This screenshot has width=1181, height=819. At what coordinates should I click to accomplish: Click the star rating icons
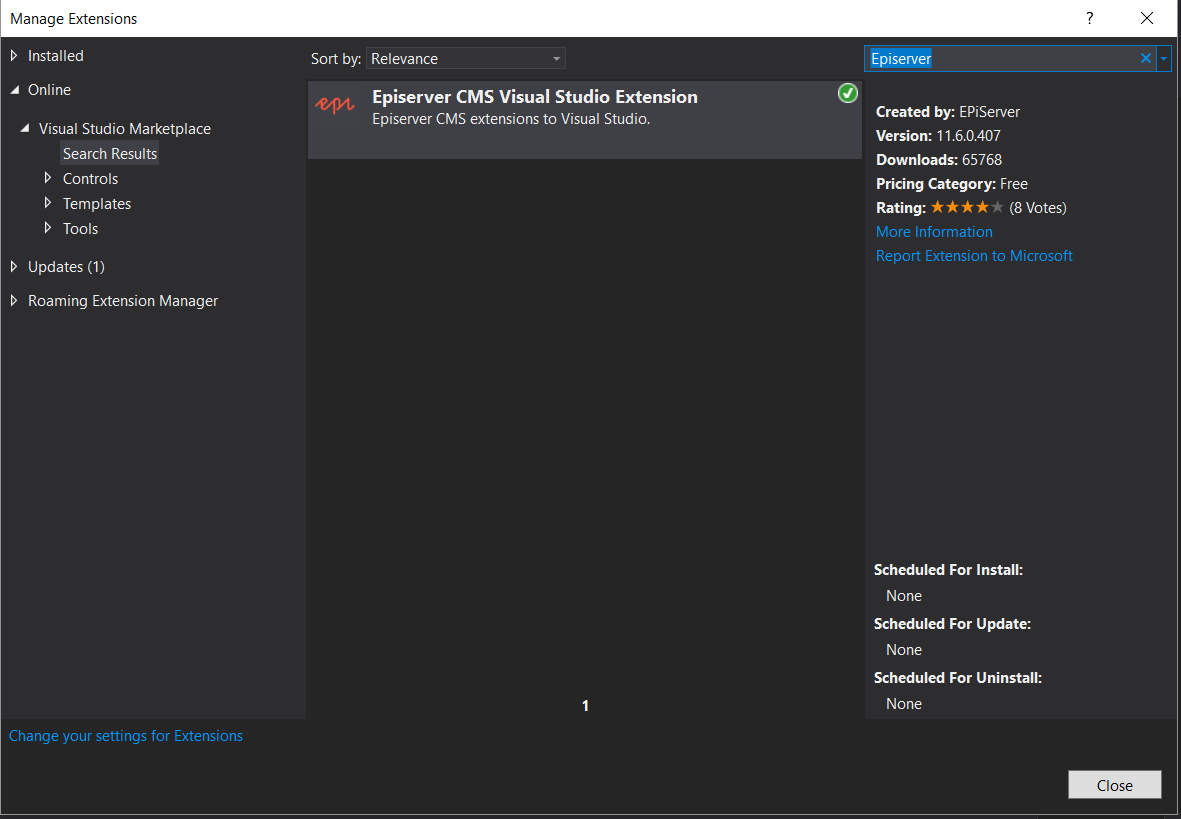966,208
